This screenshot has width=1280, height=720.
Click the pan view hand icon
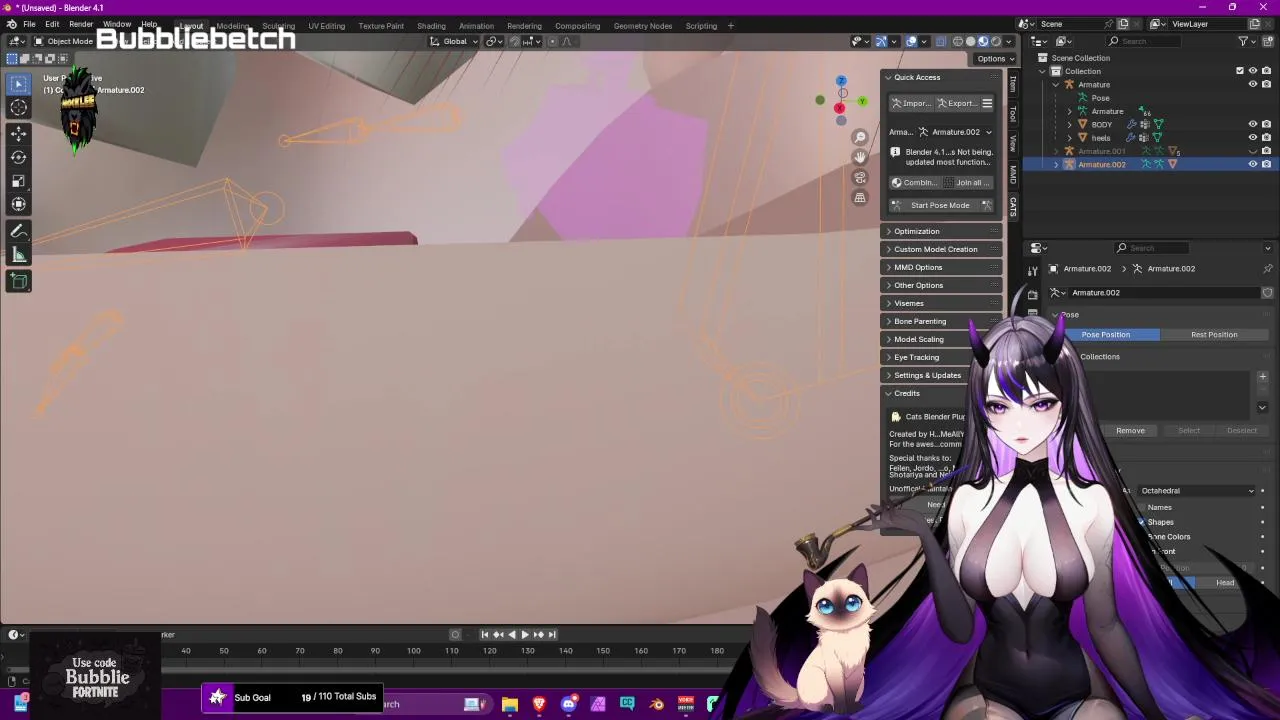860,157
